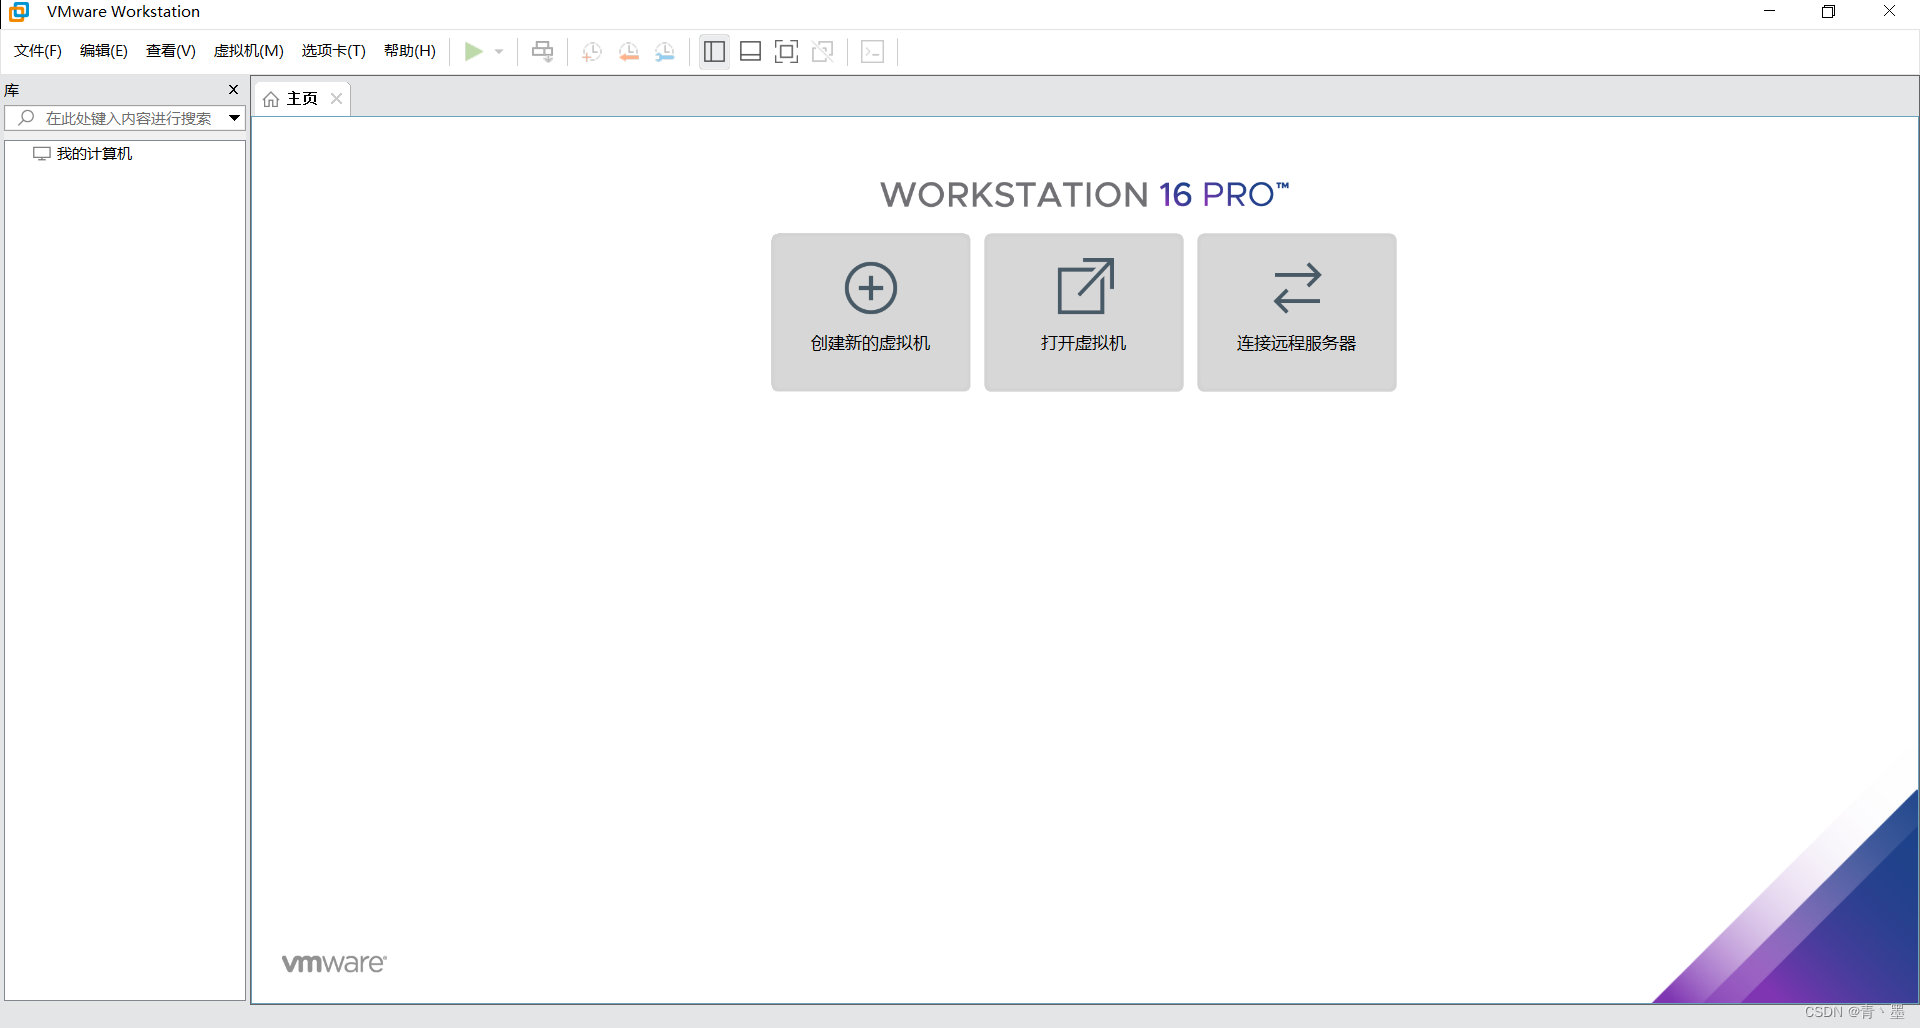This screenshot has width=1920, height=1028.
Task: Click 创建新的虚拟机 to create a new VM
Action: click(870, 312)
